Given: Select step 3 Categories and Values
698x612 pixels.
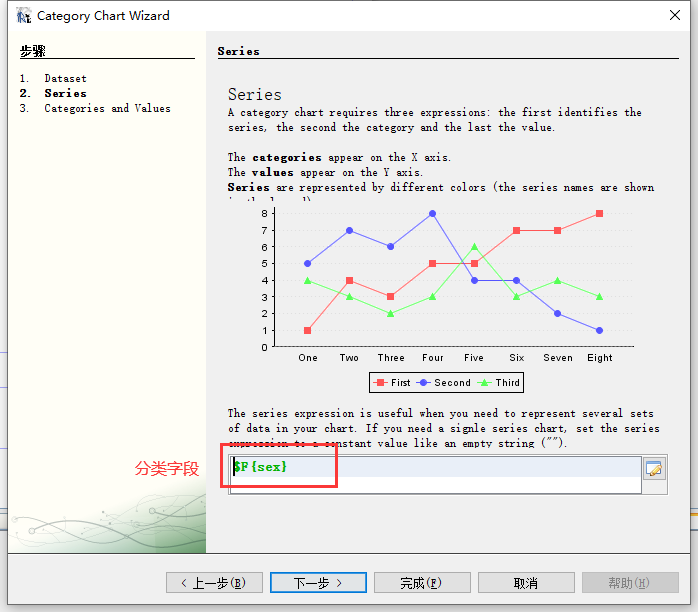Looking at the screenshot, I should pos(107,109).
